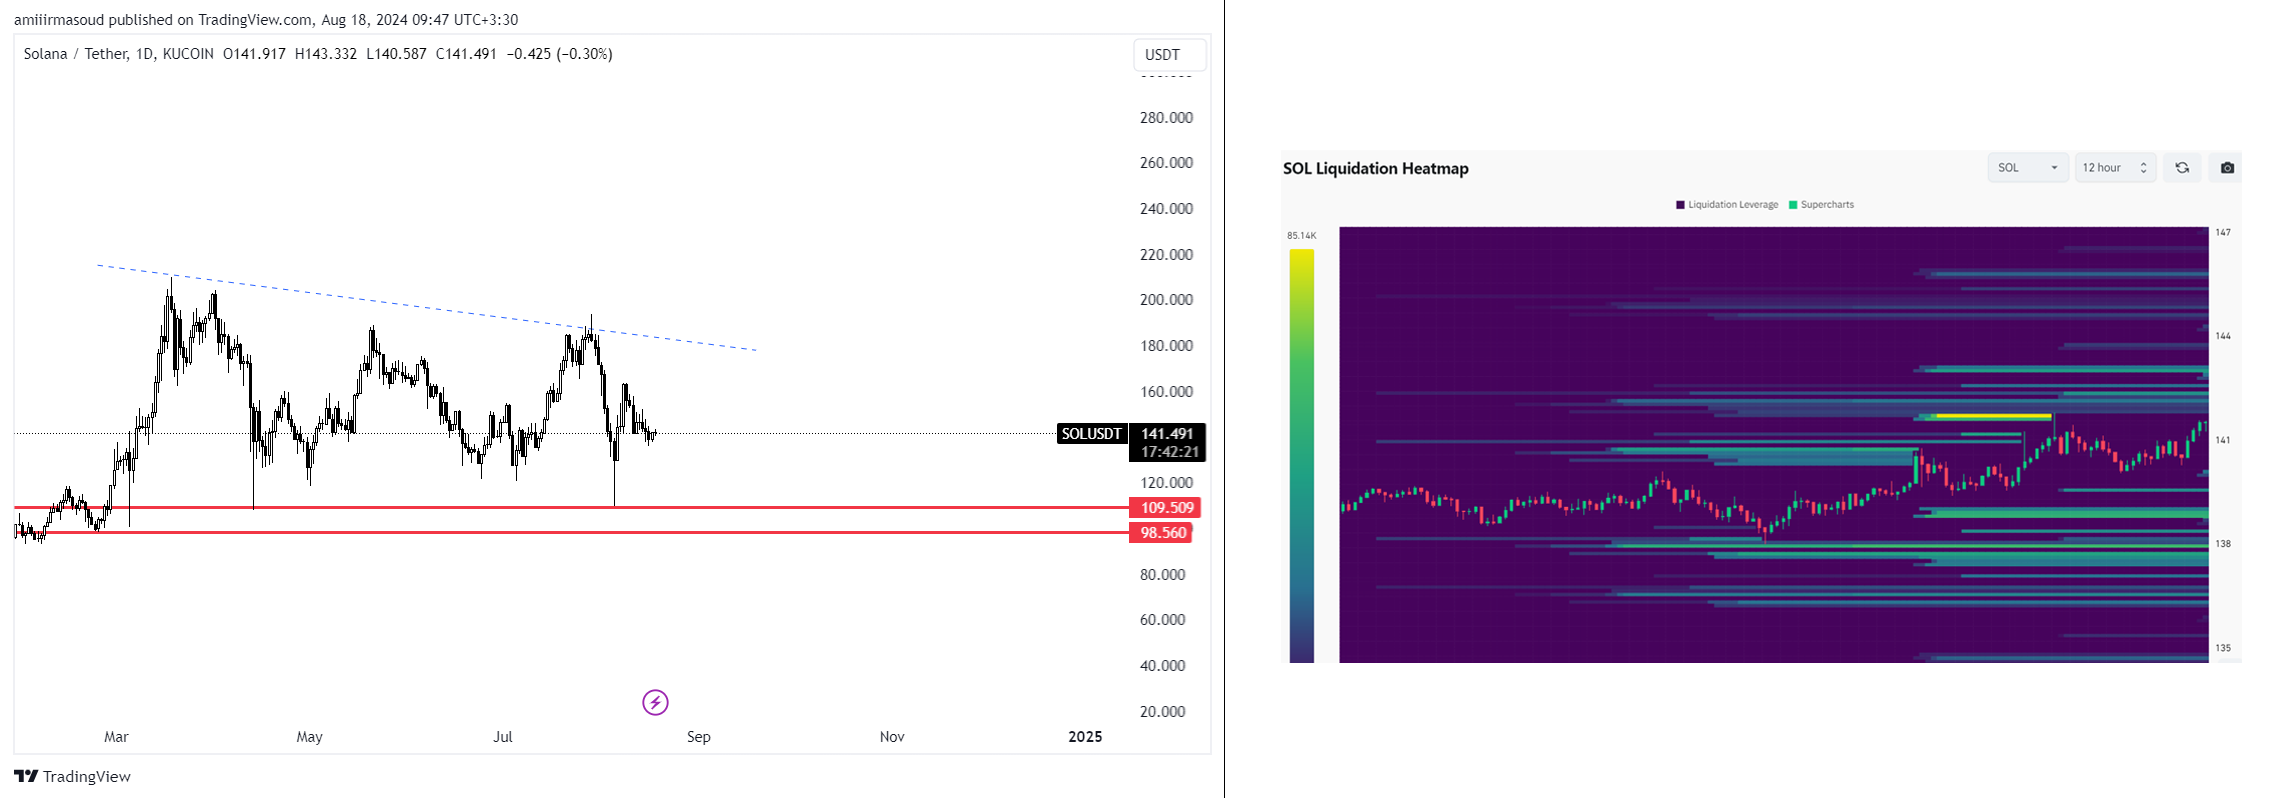Click the USDT currency button
This screenshot has height=798, width=2294.
coord(1169,55)
